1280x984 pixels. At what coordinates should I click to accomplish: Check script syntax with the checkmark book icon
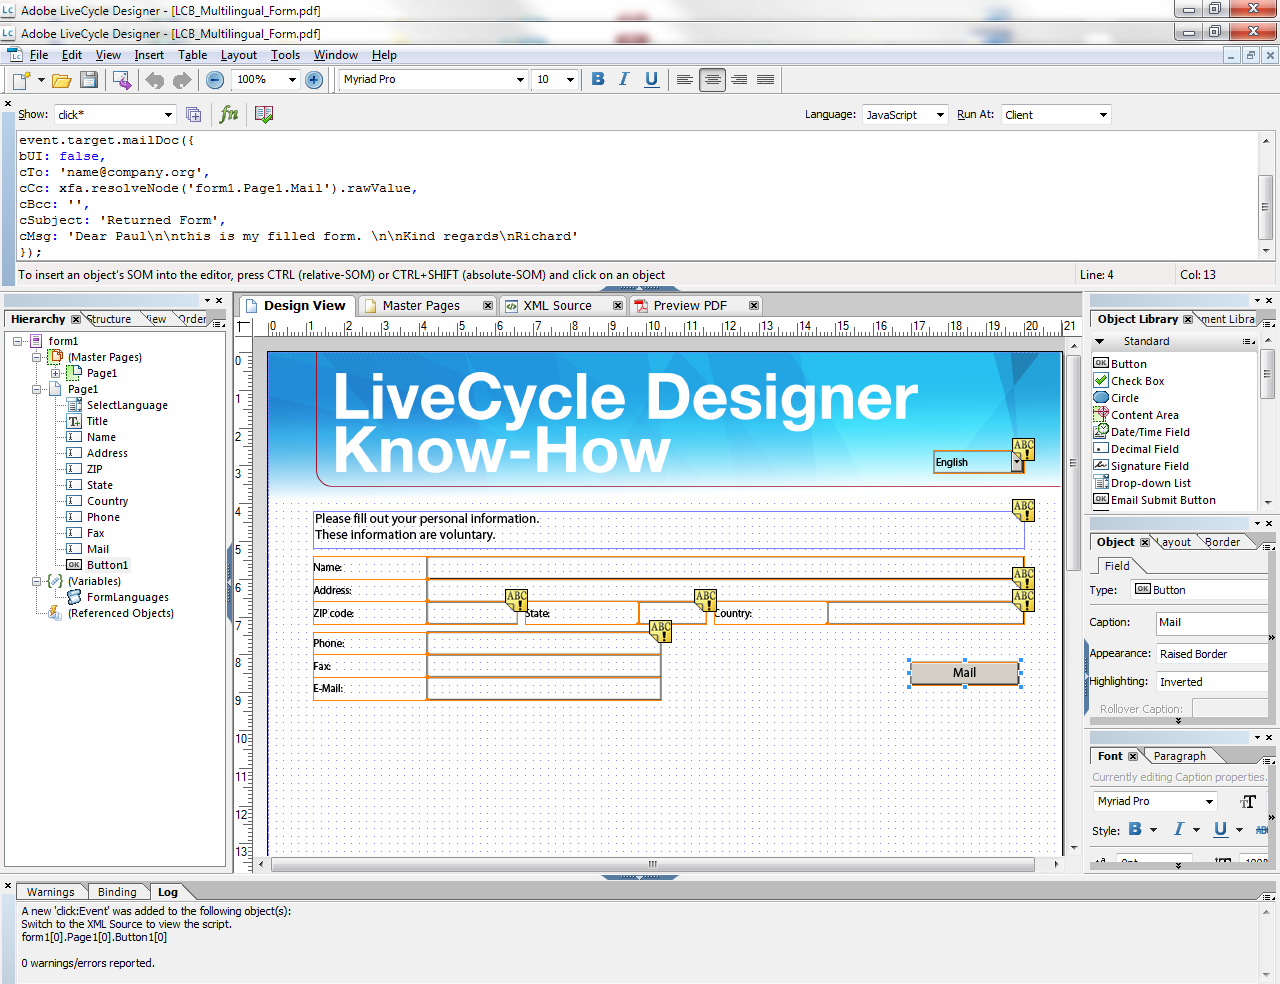pyautogui.click(x=264, y=114)
